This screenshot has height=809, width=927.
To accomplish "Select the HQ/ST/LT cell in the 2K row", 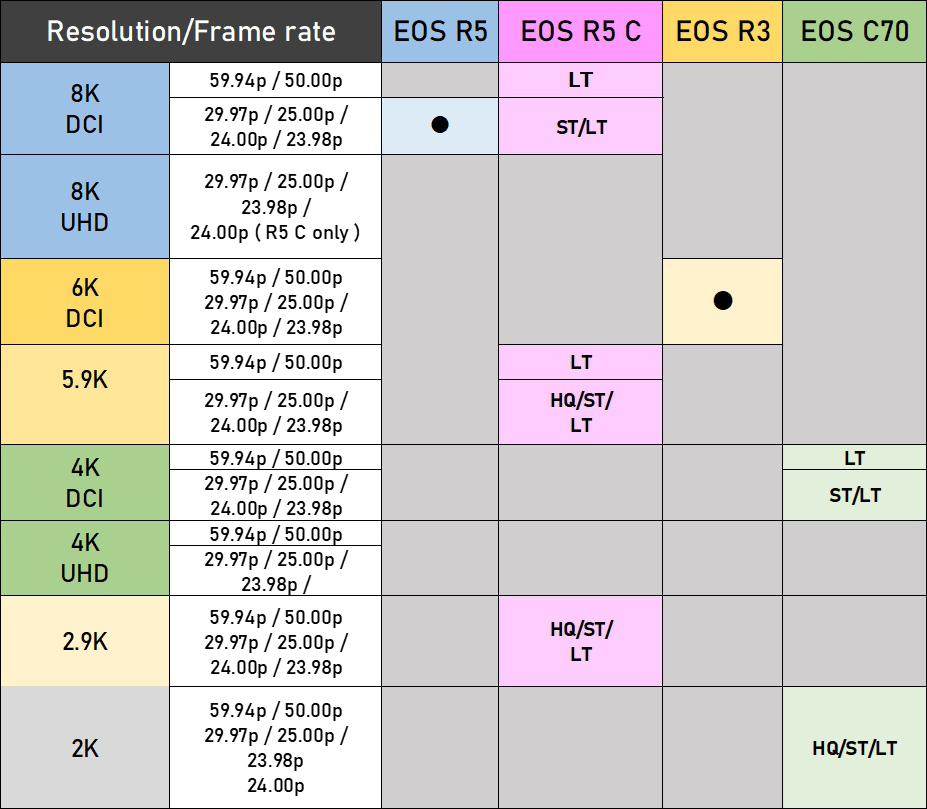I will click(x=855, y=747).
